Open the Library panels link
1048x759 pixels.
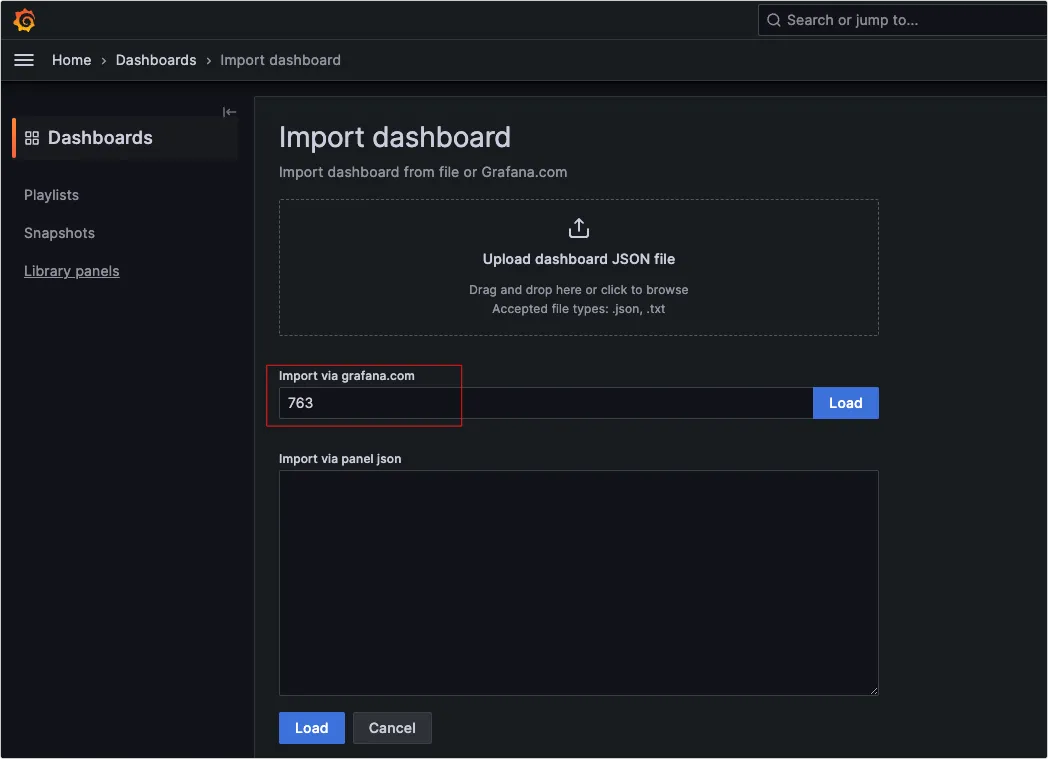click(71, 271)
